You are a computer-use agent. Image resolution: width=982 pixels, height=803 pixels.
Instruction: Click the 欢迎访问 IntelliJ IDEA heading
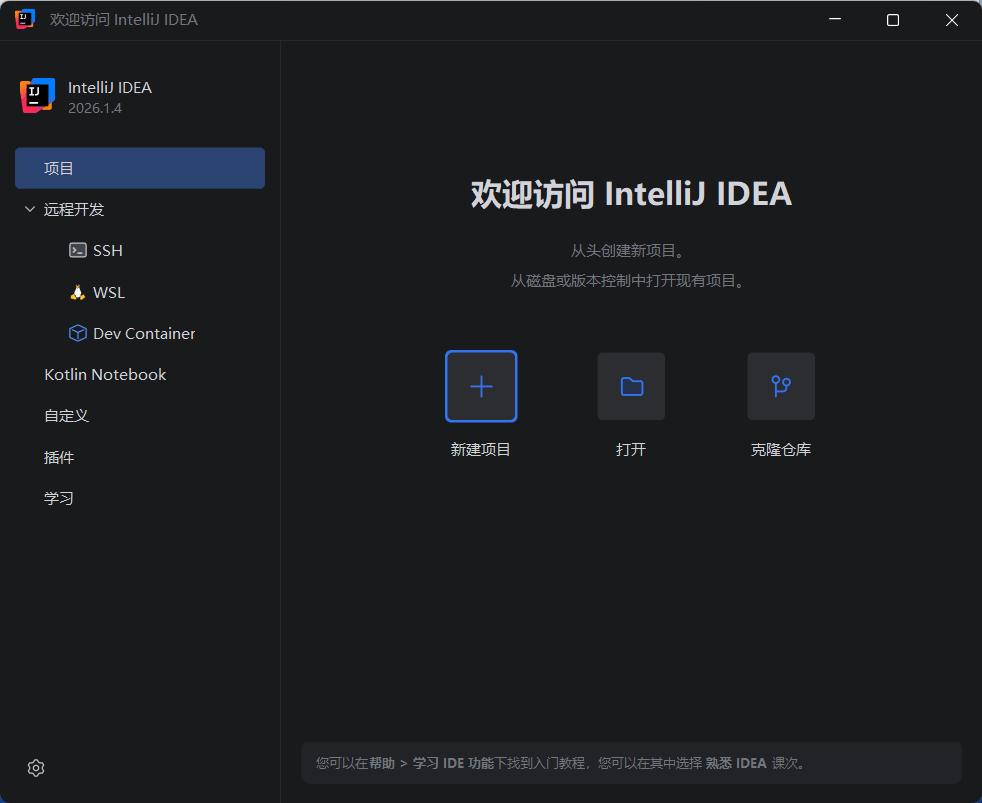pyautogui.click(x=631, y=194)
